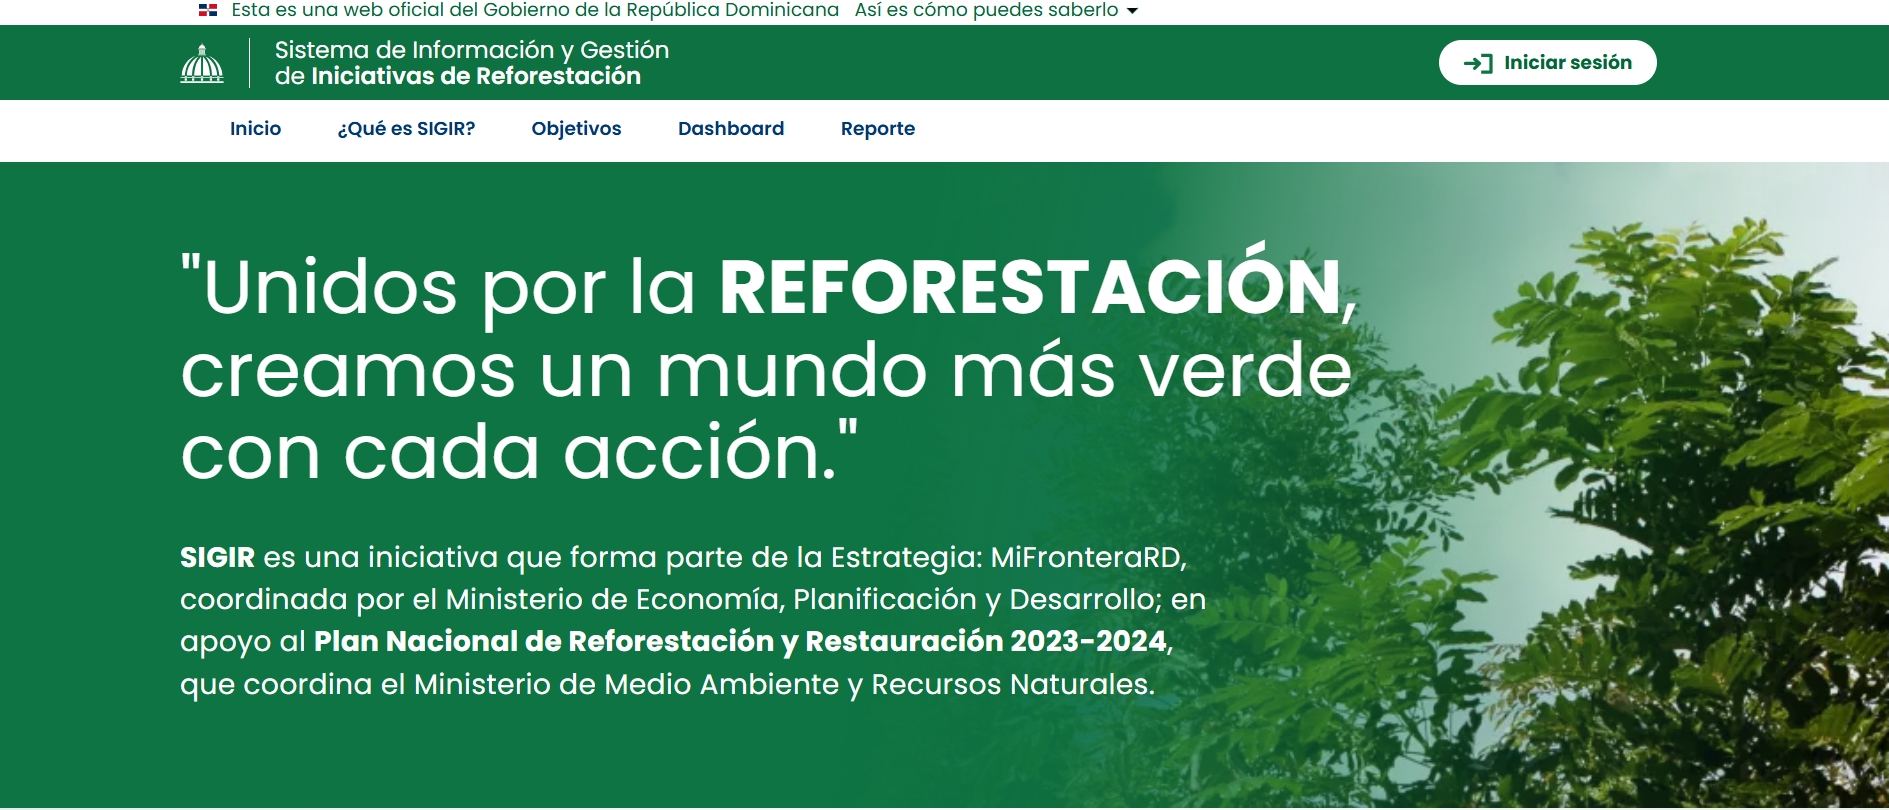Click the Dominican Republic flag icon
The height and width of the screenshot is (810, 1889).
(208, 10)
